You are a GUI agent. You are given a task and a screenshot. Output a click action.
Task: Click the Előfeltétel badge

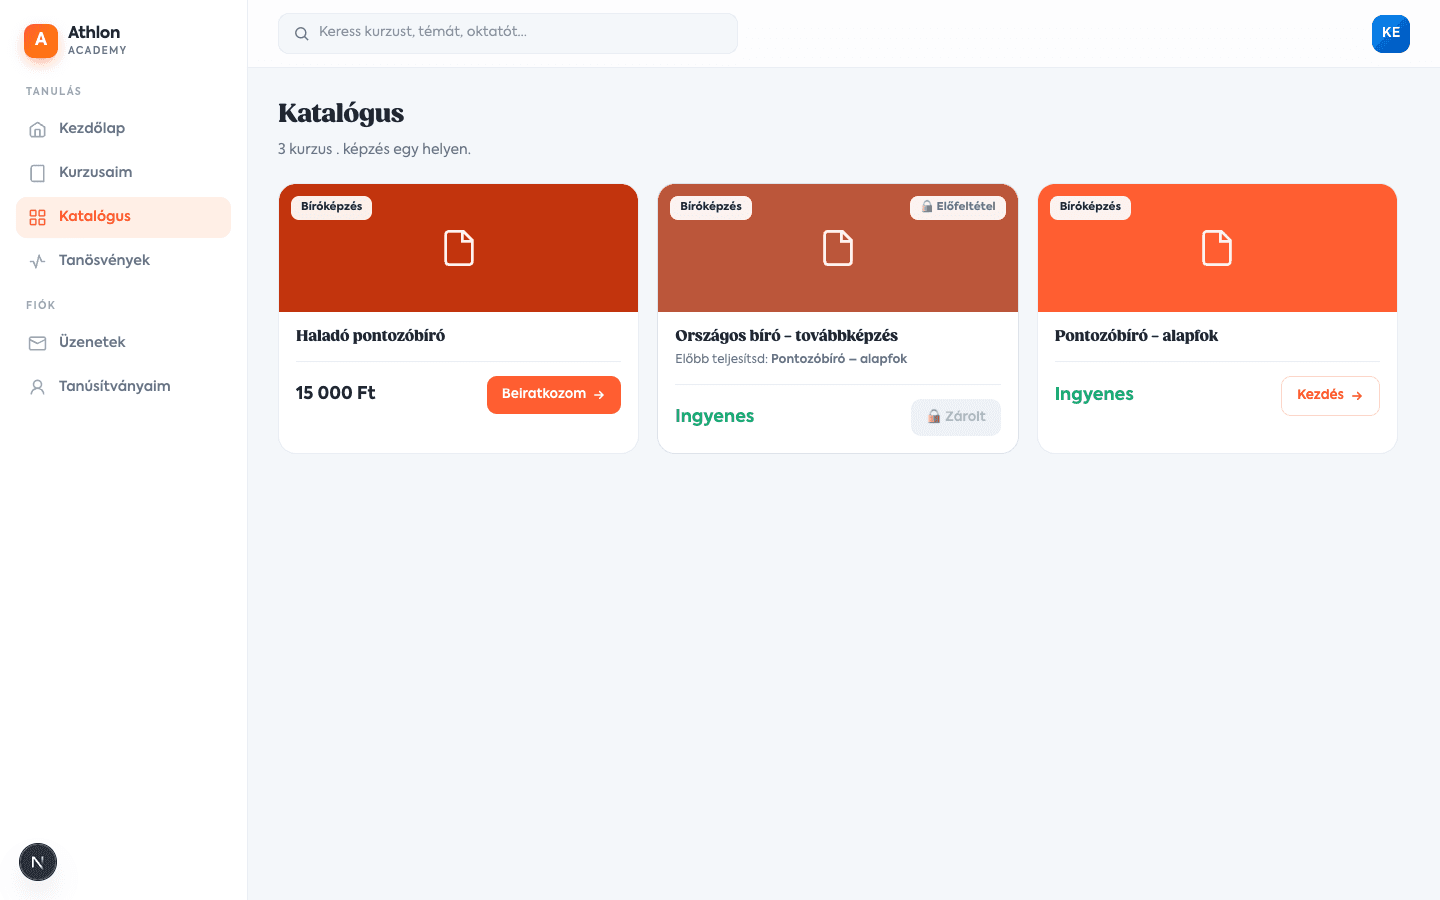(x=958, y=207)
